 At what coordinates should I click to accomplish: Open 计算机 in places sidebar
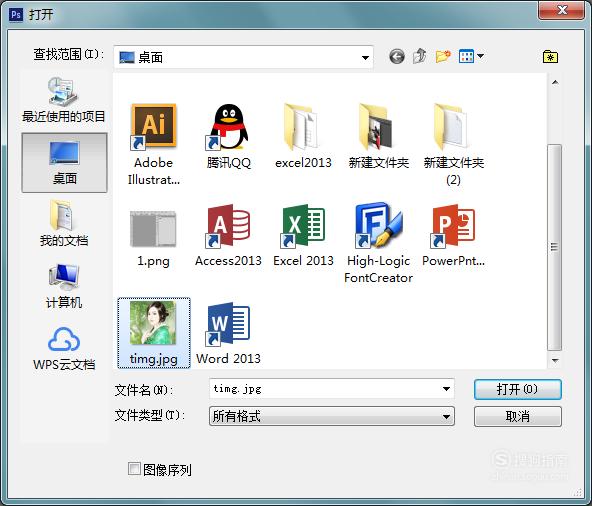click(64, 286)
